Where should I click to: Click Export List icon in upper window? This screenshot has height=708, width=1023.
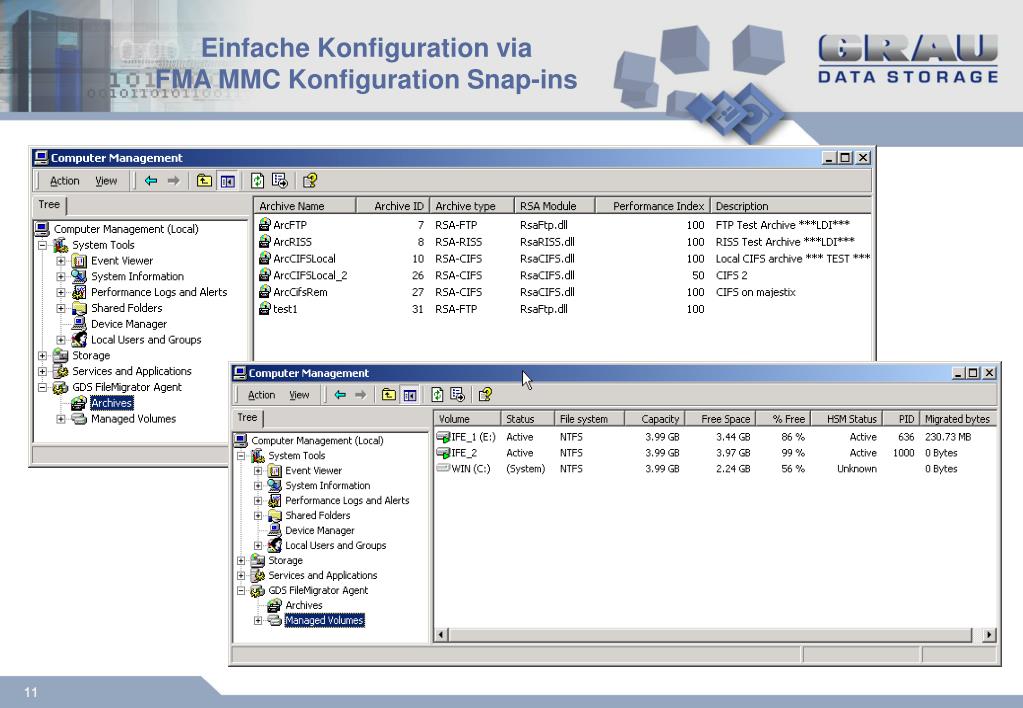pyautogui.click(x=280, y=181)
